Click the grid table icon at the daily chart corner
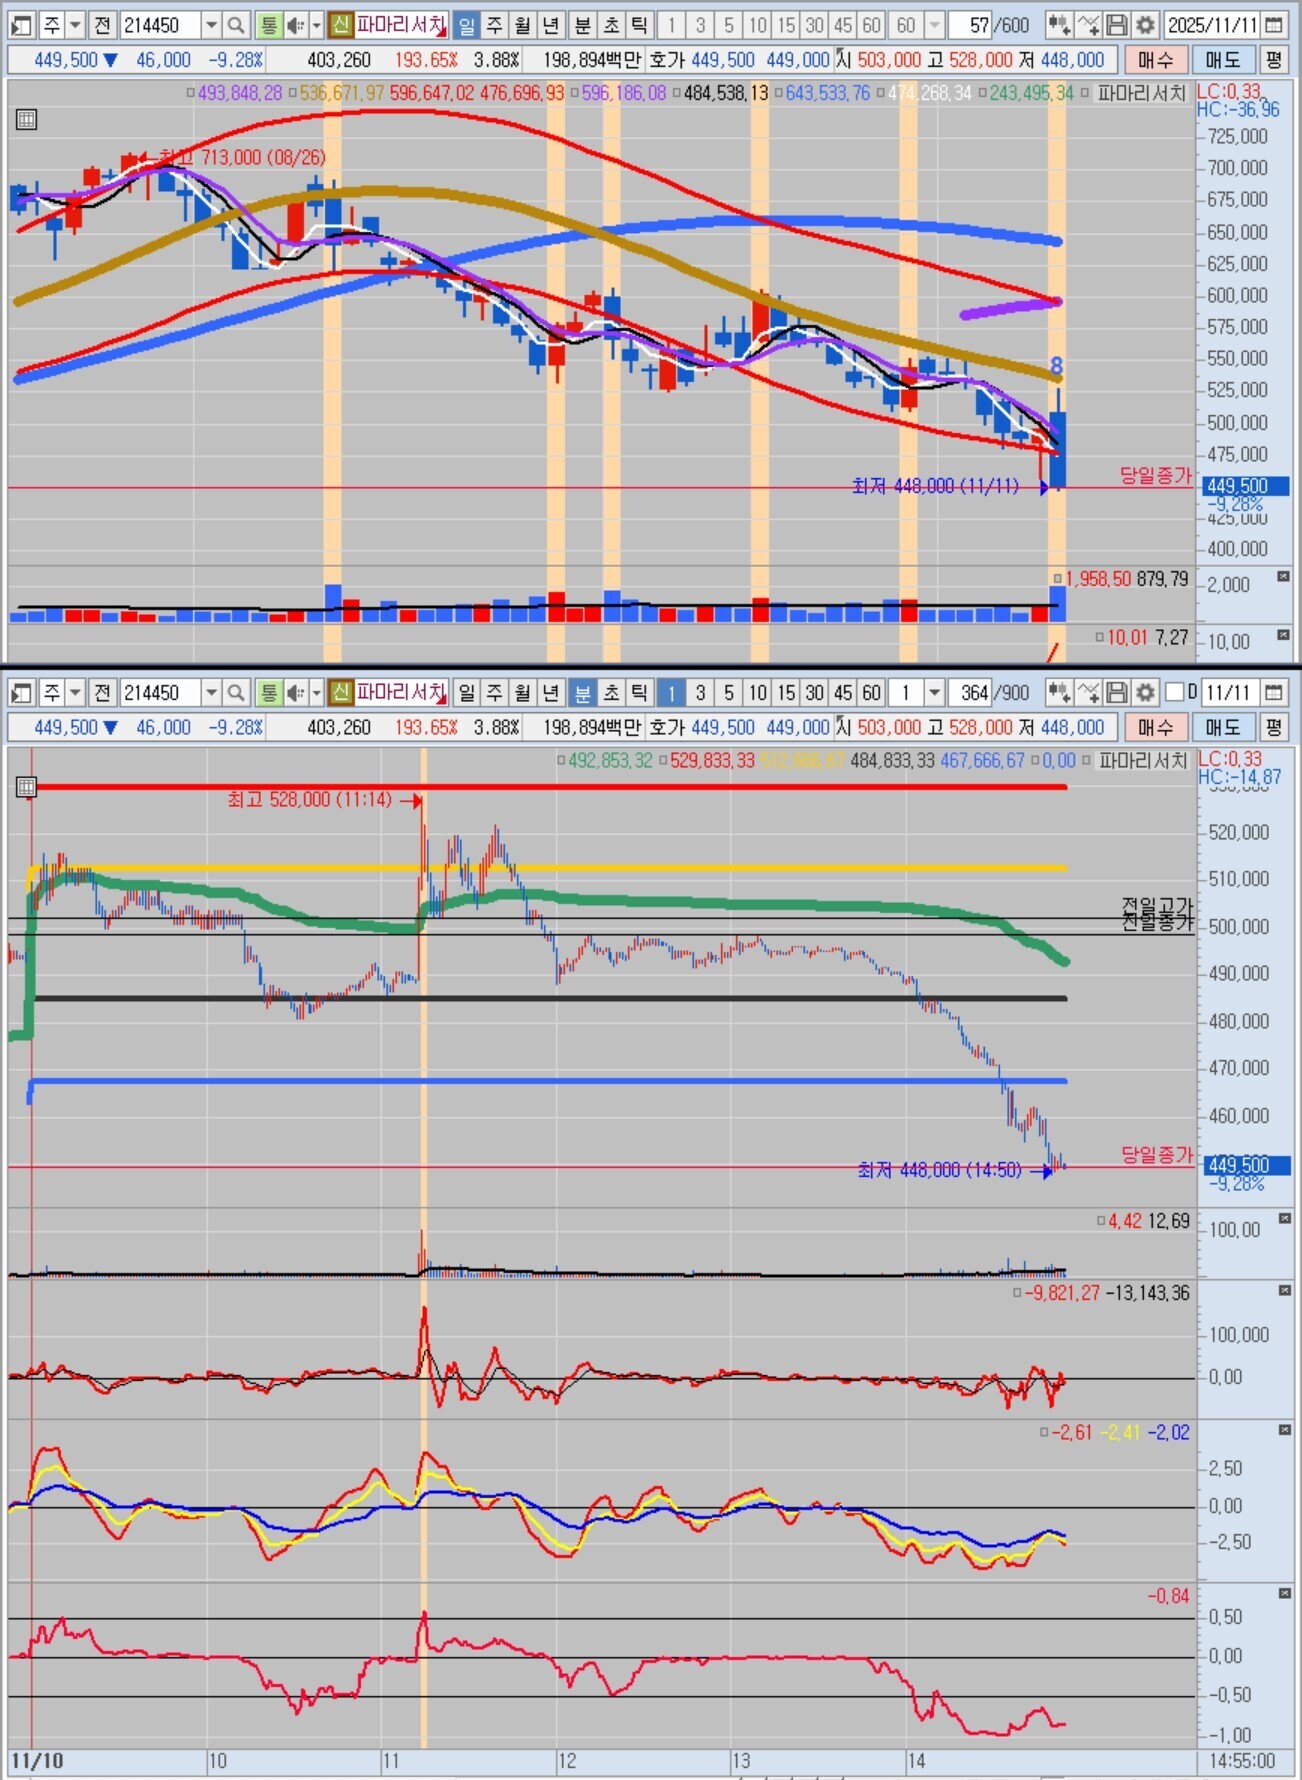Image resolution: width=1302 pixels, height=1780 pixels. click(27, 120)
